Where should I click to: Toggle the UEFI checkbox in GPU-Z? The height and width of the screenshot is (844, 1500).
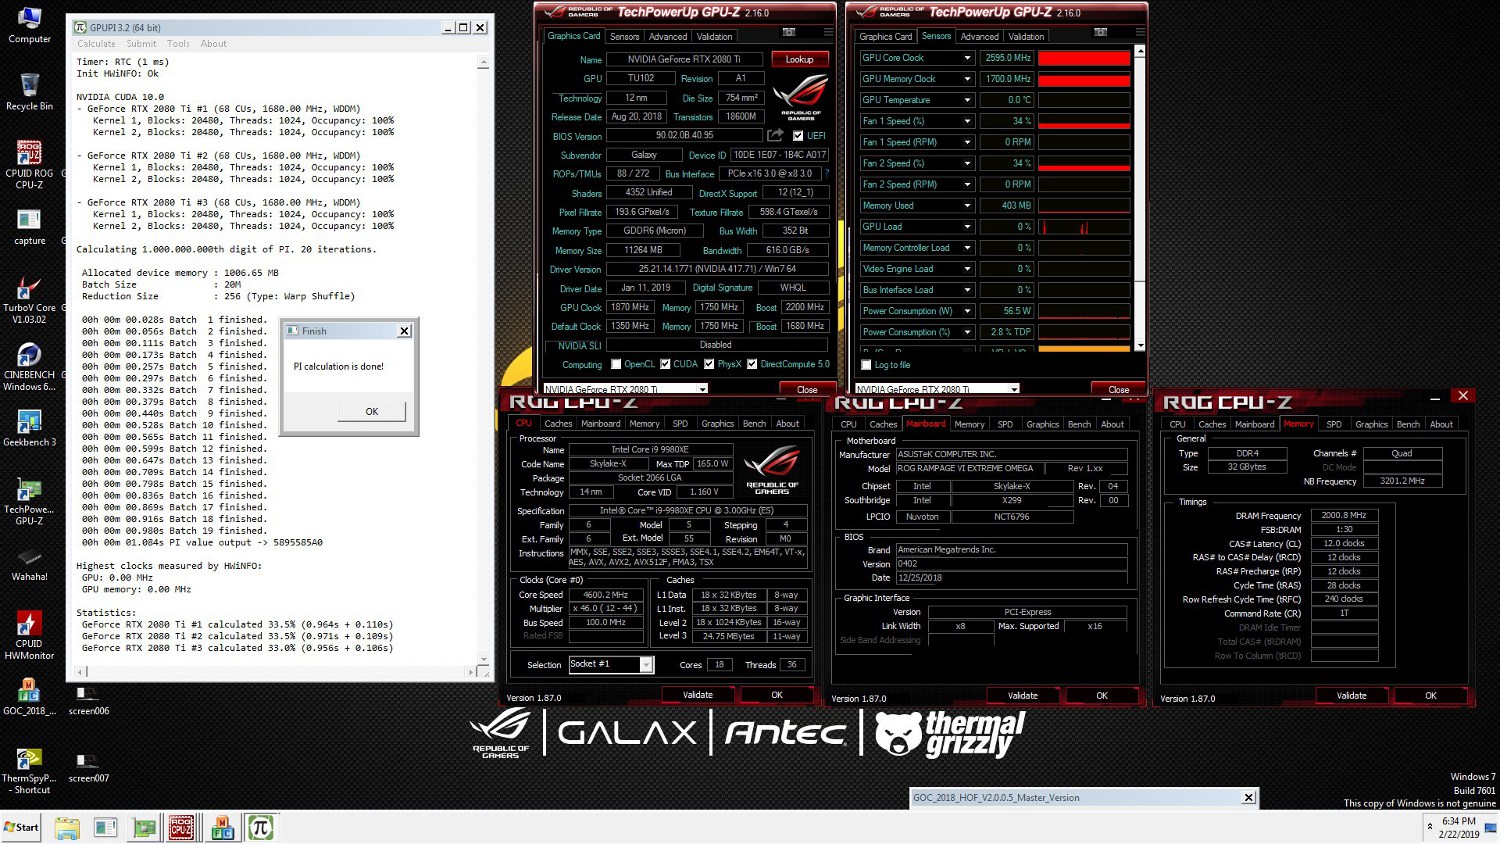(x=798, y=136)
